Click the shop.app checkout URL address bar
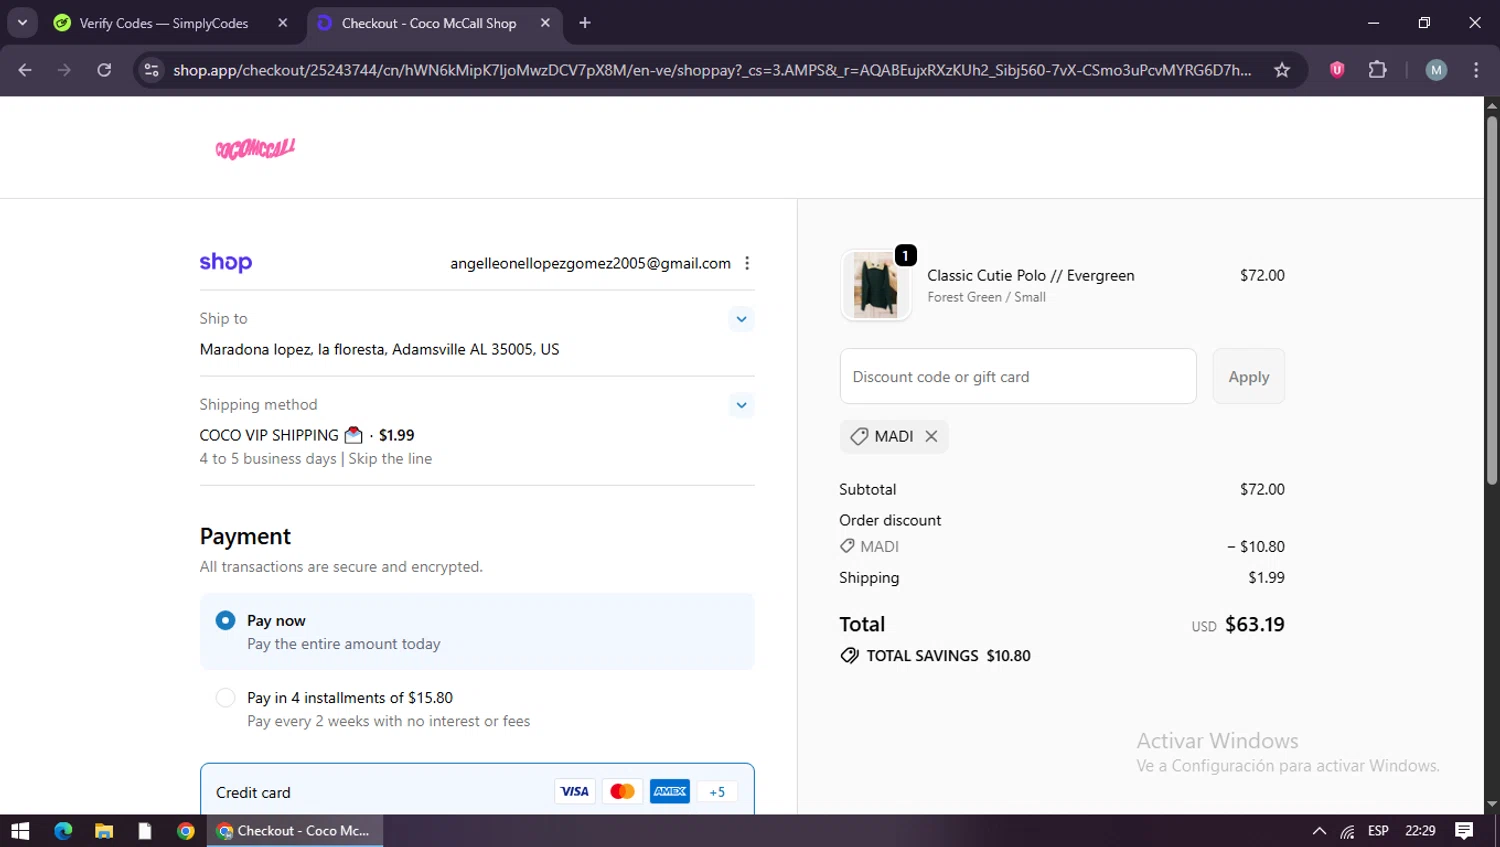This screenshot has width=1500, height=847. coord(712,70)
